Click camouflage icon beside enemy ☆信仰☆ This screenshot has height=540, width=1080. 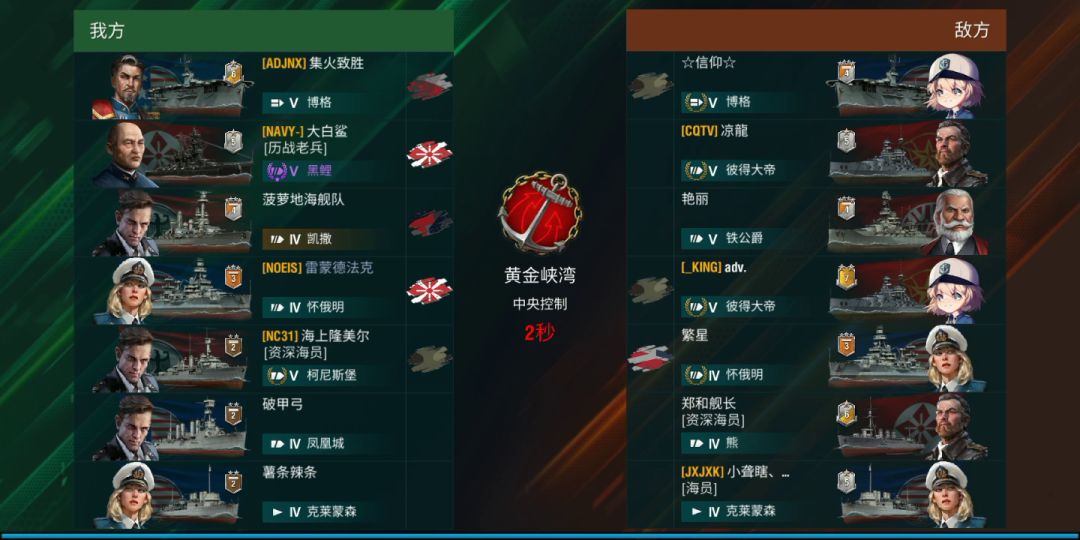tap(650, 86)
